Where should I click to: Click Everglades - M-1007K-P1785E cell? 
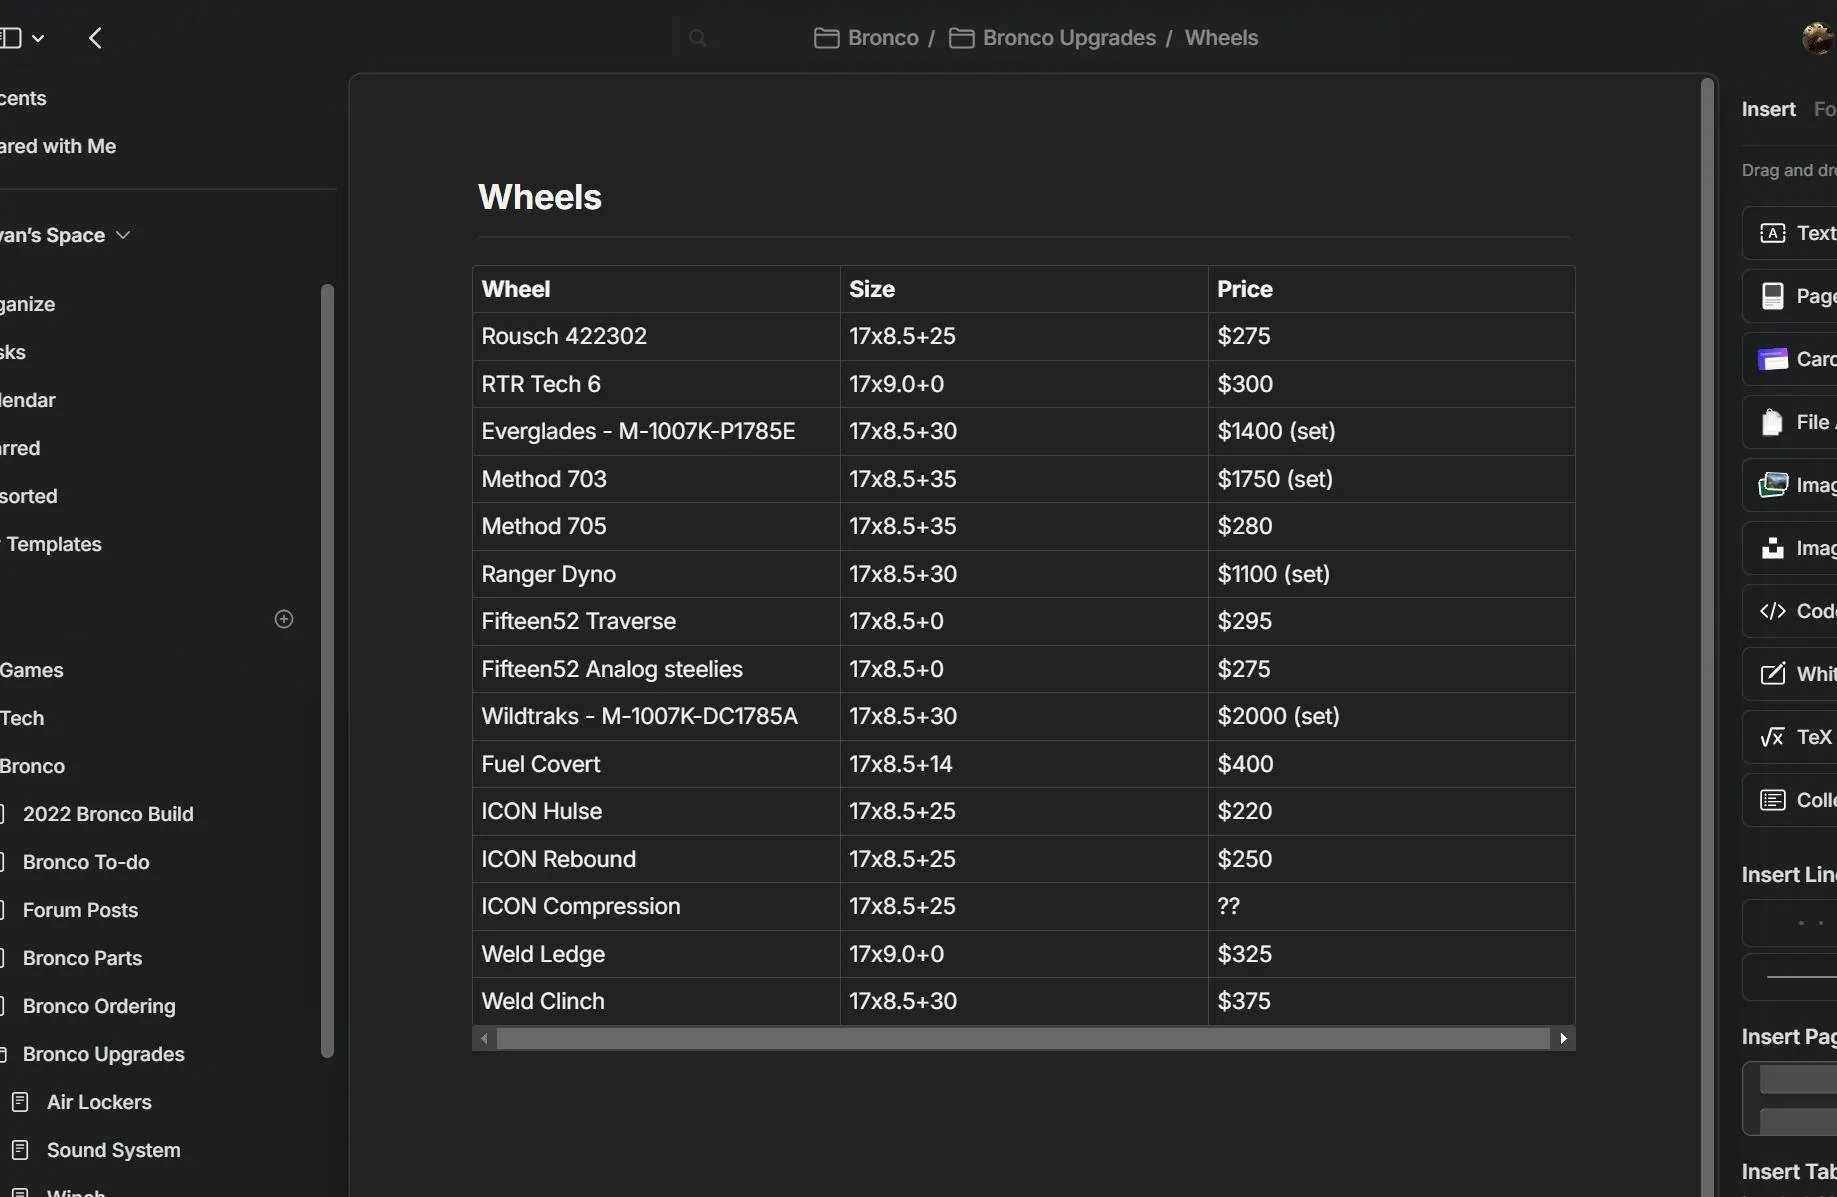(656, 431)
